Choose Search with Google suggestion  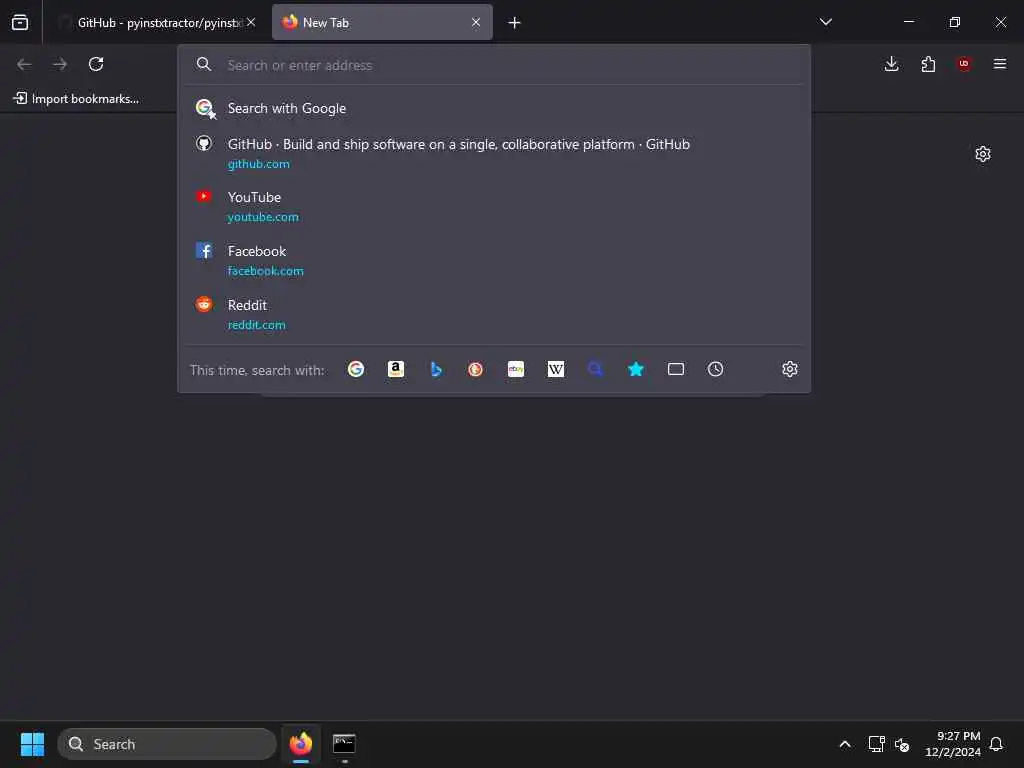tap(494, 108)
